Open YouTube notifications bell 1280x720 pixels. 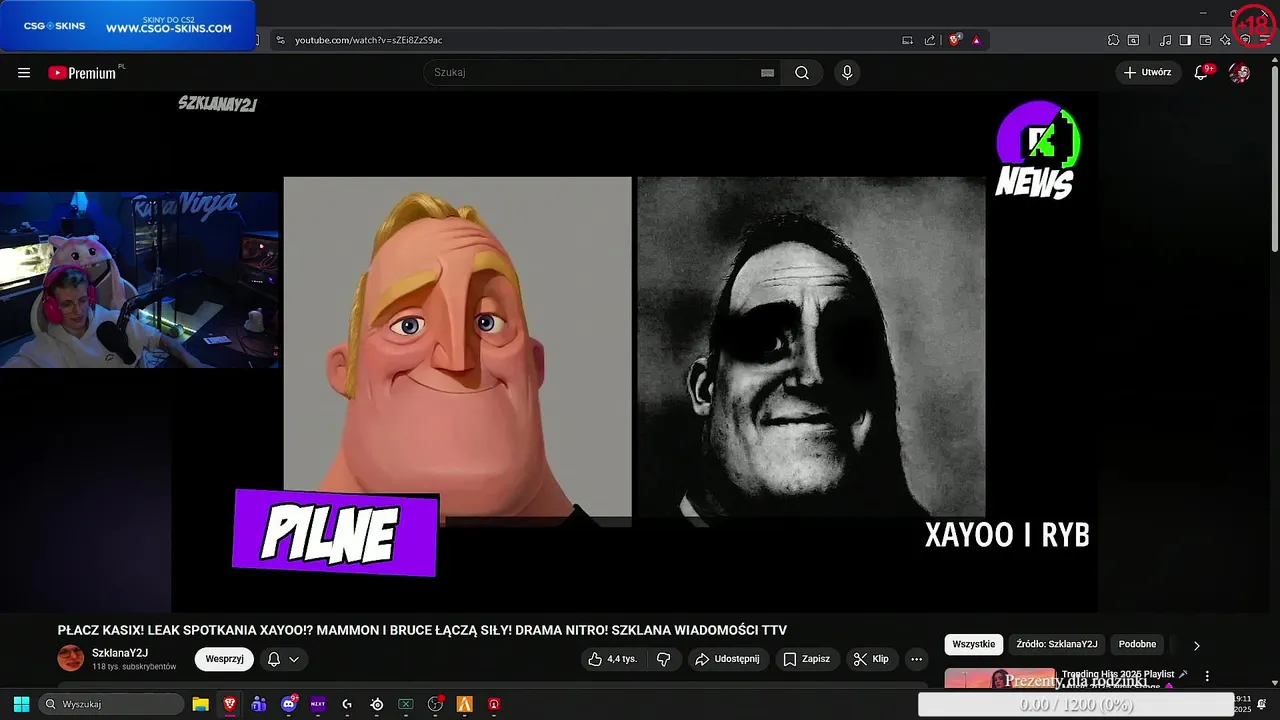[1201, 73]
